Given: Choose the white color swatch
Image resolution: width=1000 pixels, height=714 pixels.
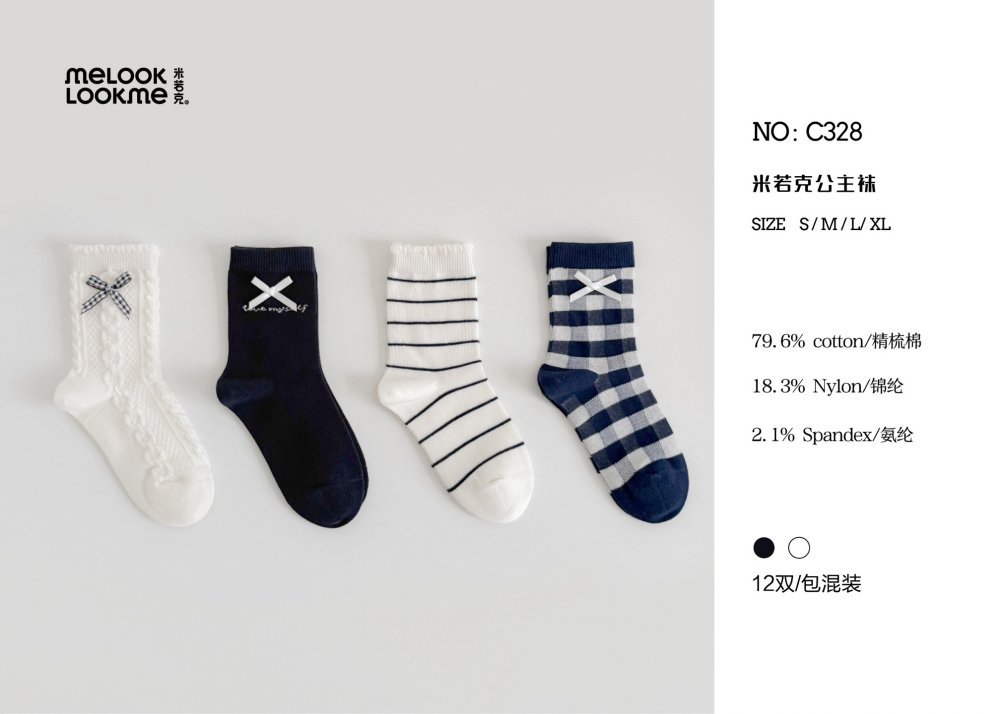Looking at the screenshot, I should point(799,548).
